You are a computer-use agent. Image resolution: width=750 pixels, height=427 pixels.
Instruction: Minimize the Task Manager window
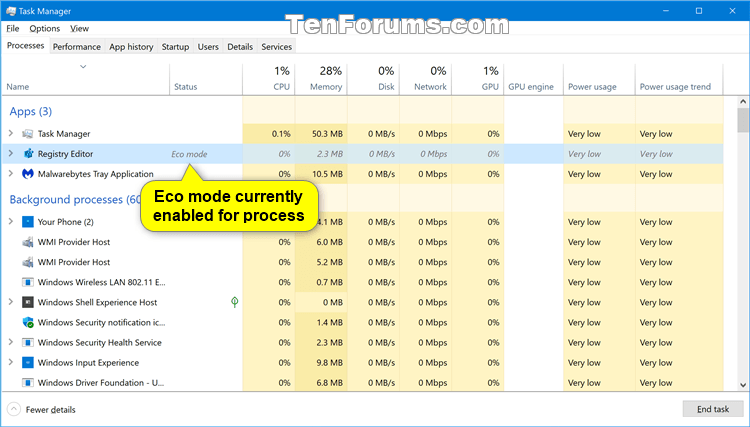pos(666,11)
